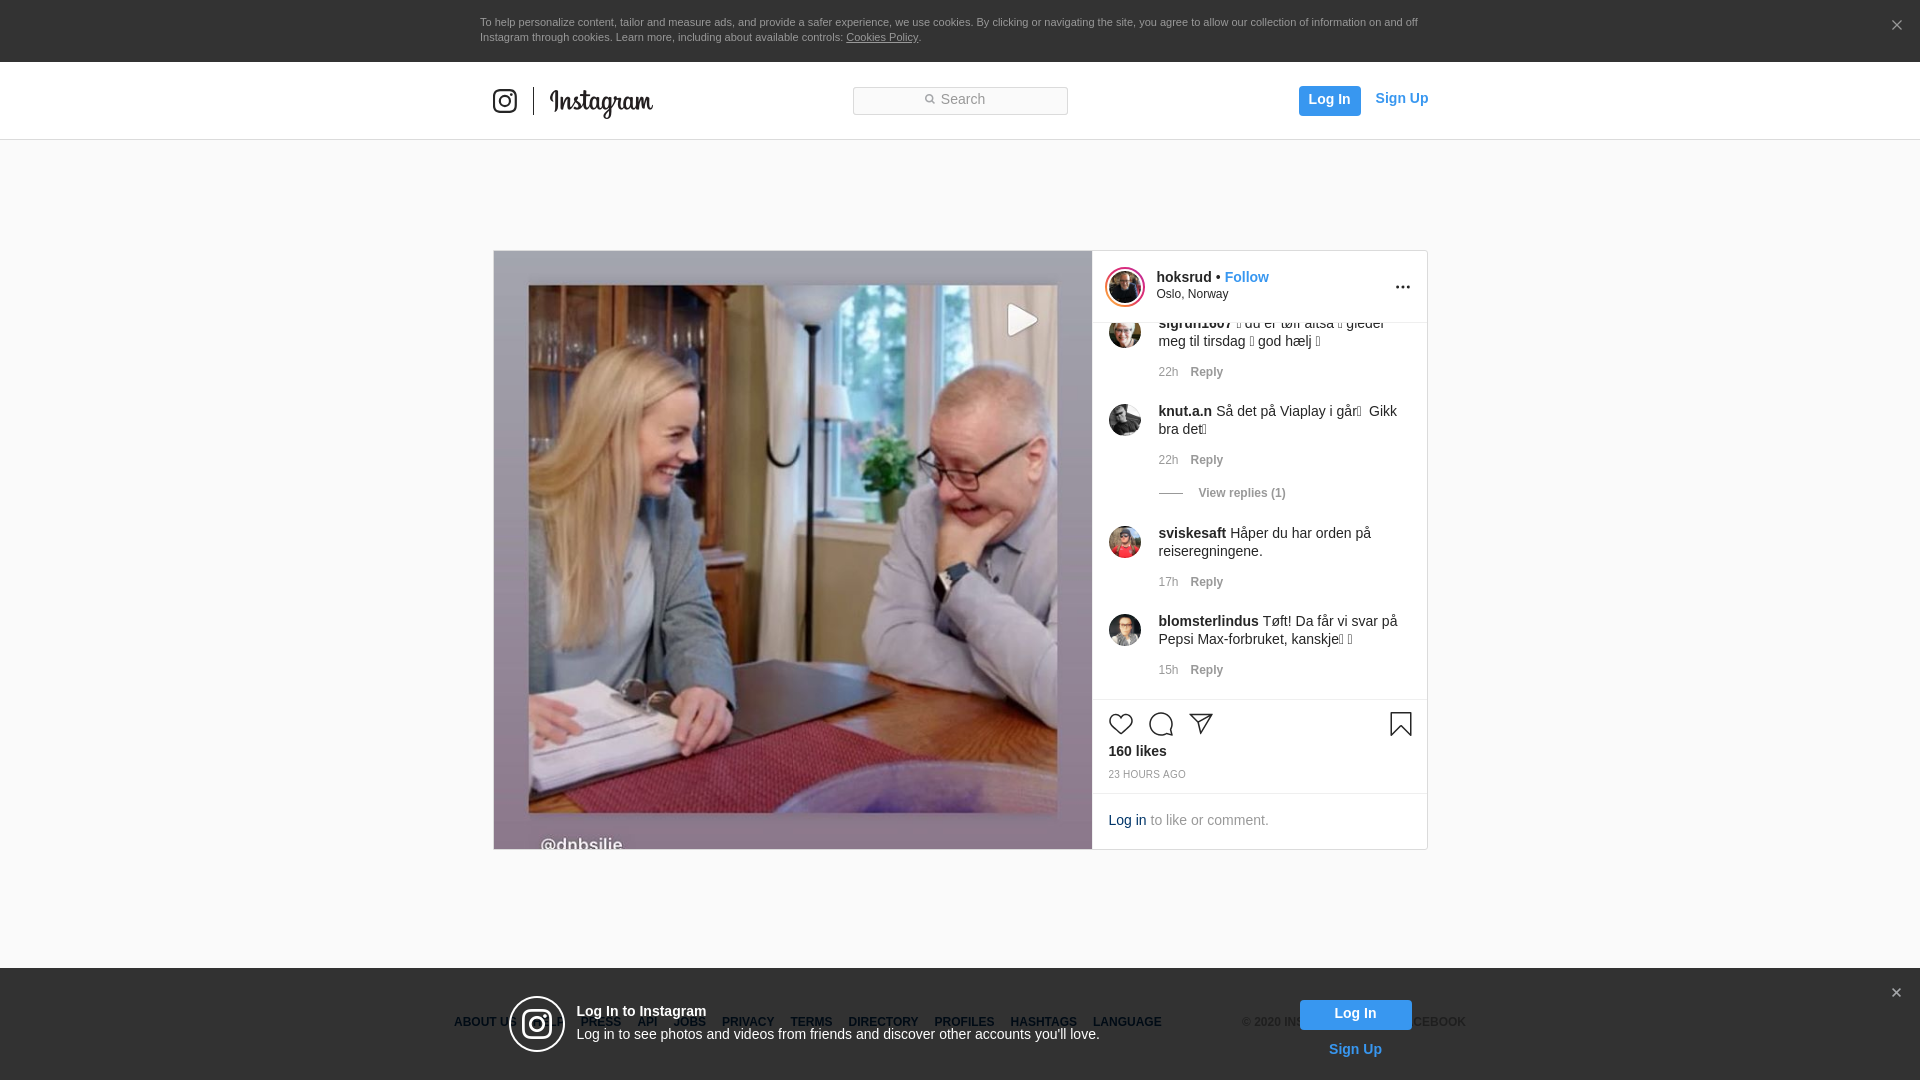Play the video with the play arrow
1920x1080 pixels.
[x=1021, y=320]
